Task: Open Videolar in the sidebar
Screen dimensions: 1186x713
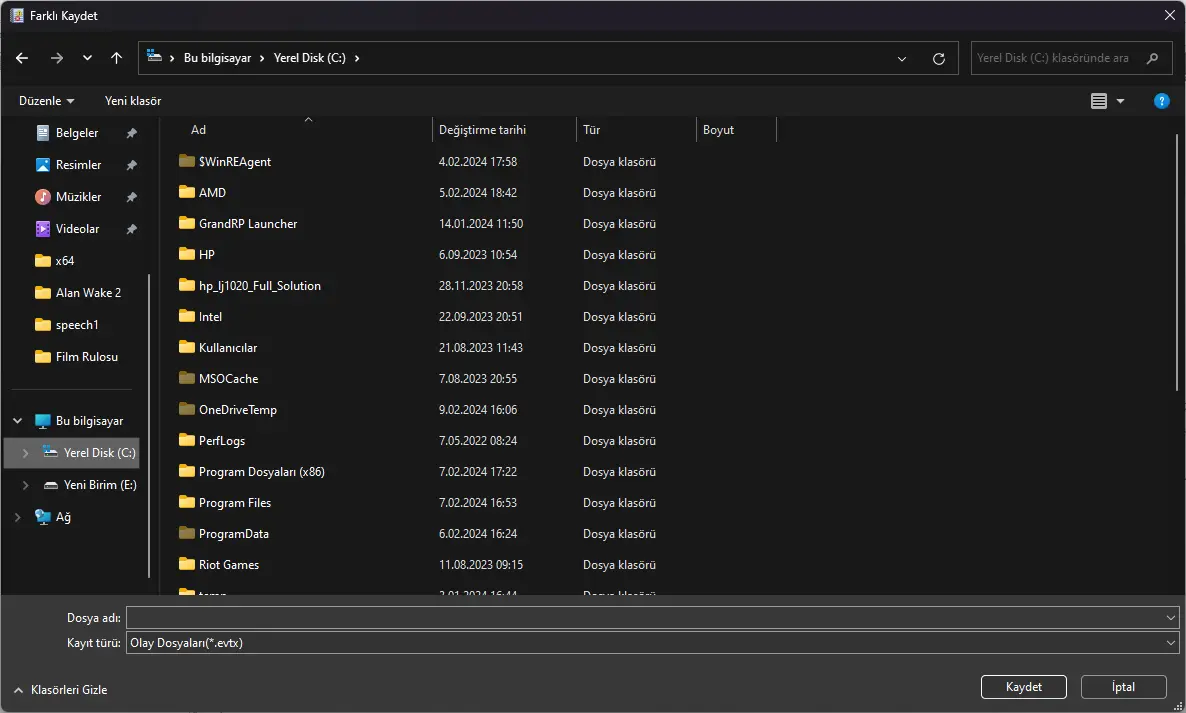Action: pos(77,228)
